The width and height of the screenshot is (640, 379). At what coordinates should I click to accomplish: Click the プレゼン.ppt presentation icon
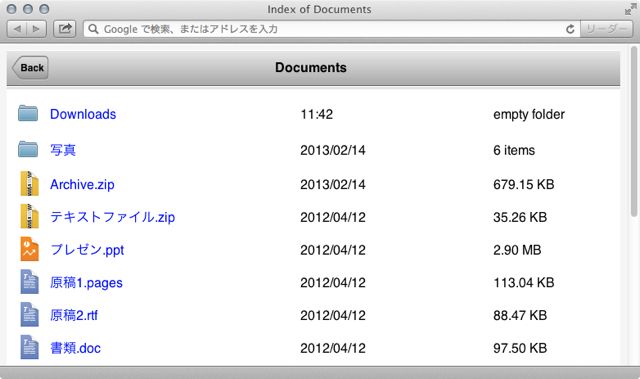tap(29, 249)
